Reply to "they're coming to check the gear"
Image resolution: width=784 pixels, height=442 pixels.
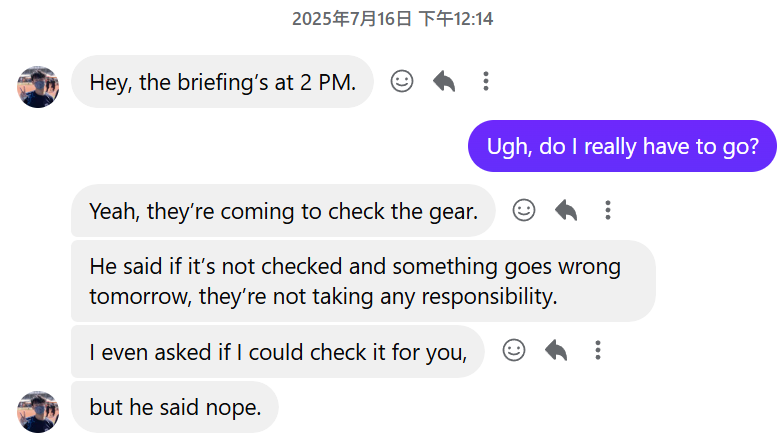click(x=566, y=210)
